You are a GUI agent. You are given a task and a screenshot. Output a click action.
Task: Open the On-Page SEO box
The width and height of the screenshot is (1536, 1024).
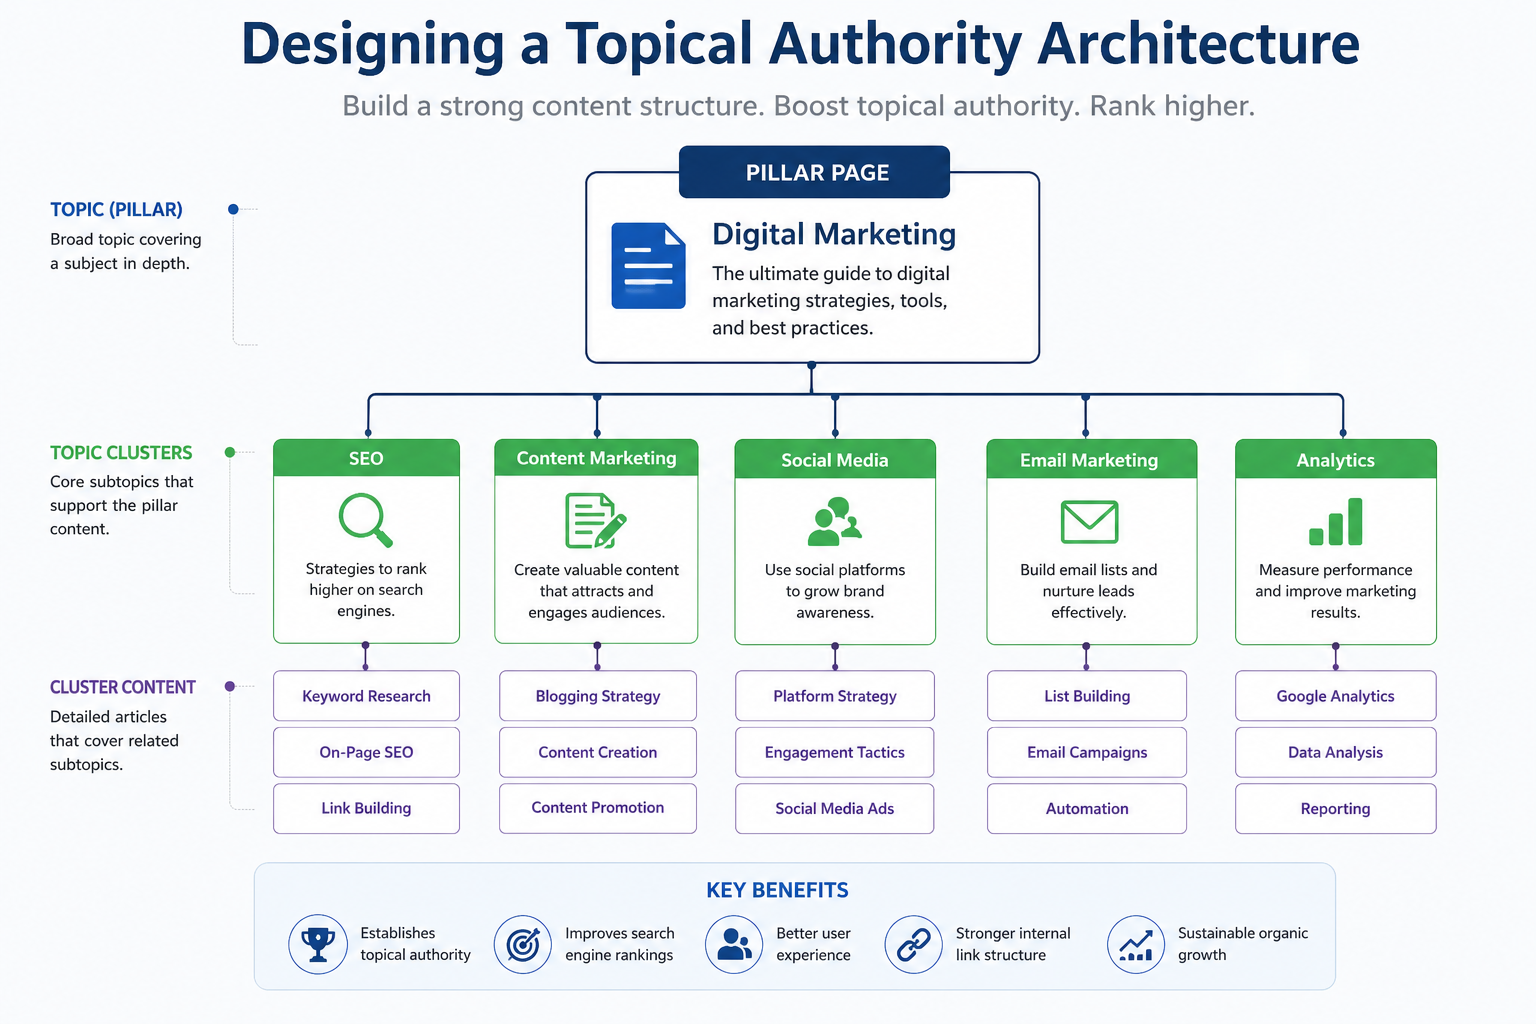pyautogui.click(x=366, y=752)
